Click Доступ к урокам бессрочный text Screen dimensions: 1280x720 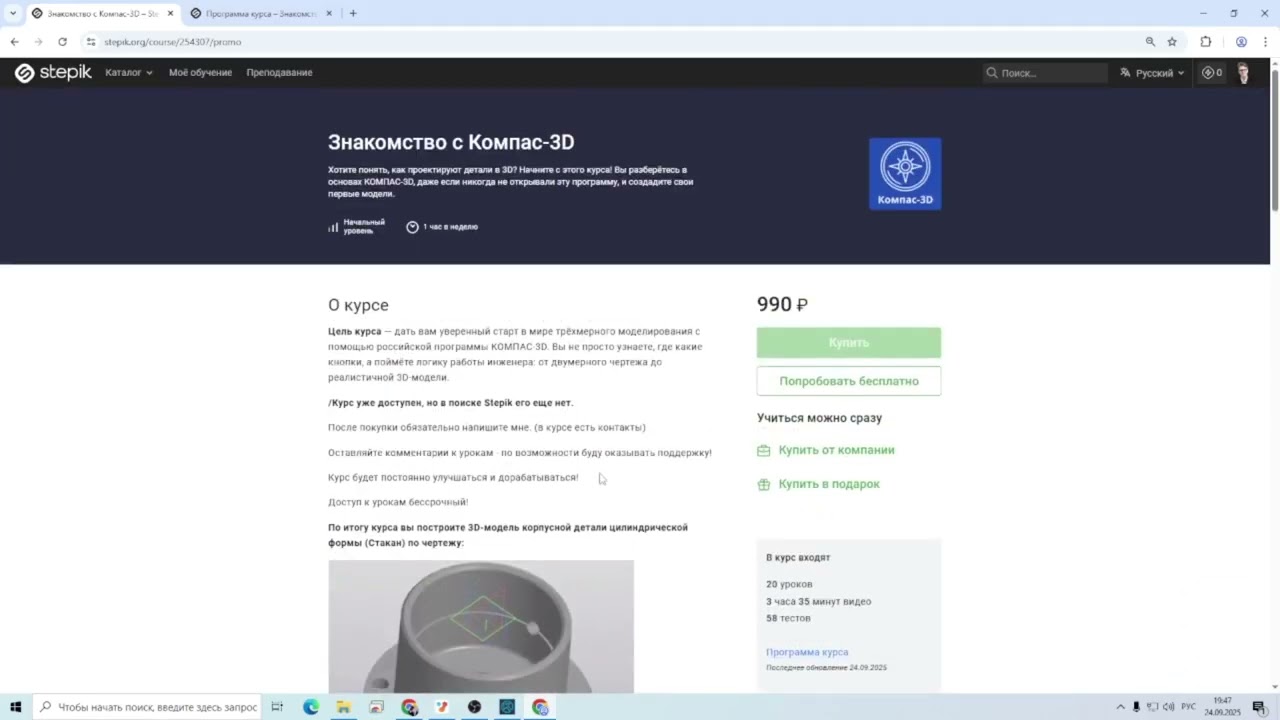(x=398, y=503)
